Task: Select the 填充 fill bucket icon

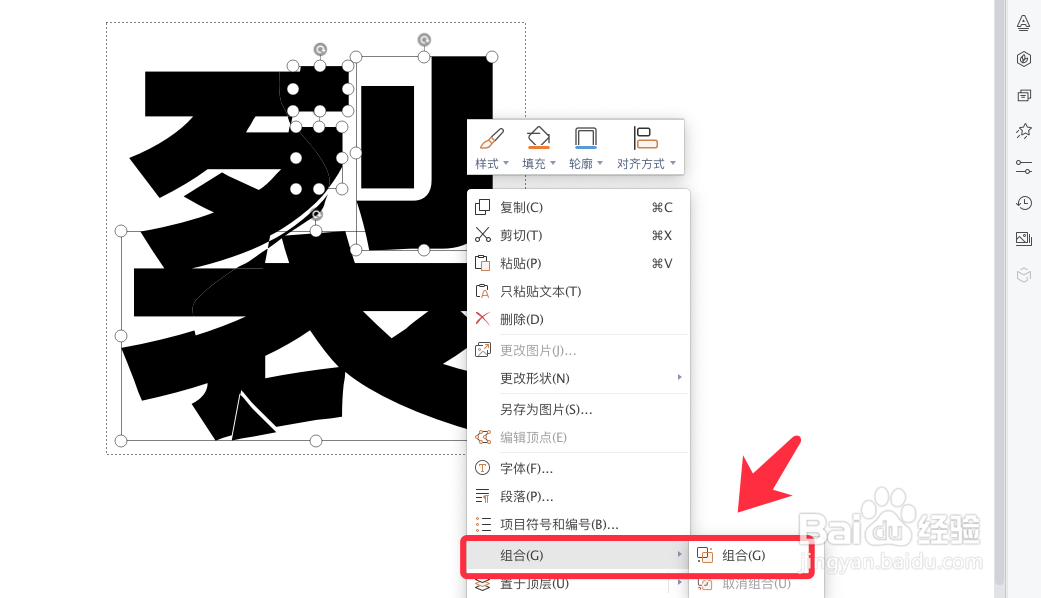Action: 538,138
